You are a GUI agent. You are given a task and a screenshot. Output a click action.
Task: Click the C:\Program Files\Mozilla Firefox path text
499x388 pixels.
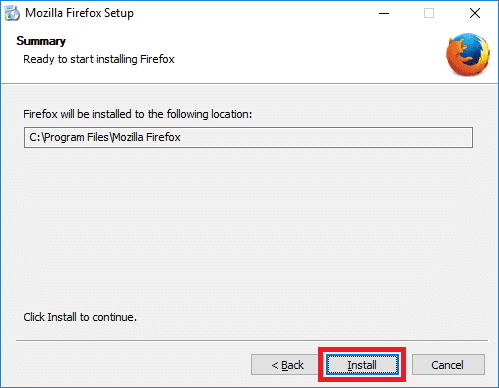click(x=105, y=137)
